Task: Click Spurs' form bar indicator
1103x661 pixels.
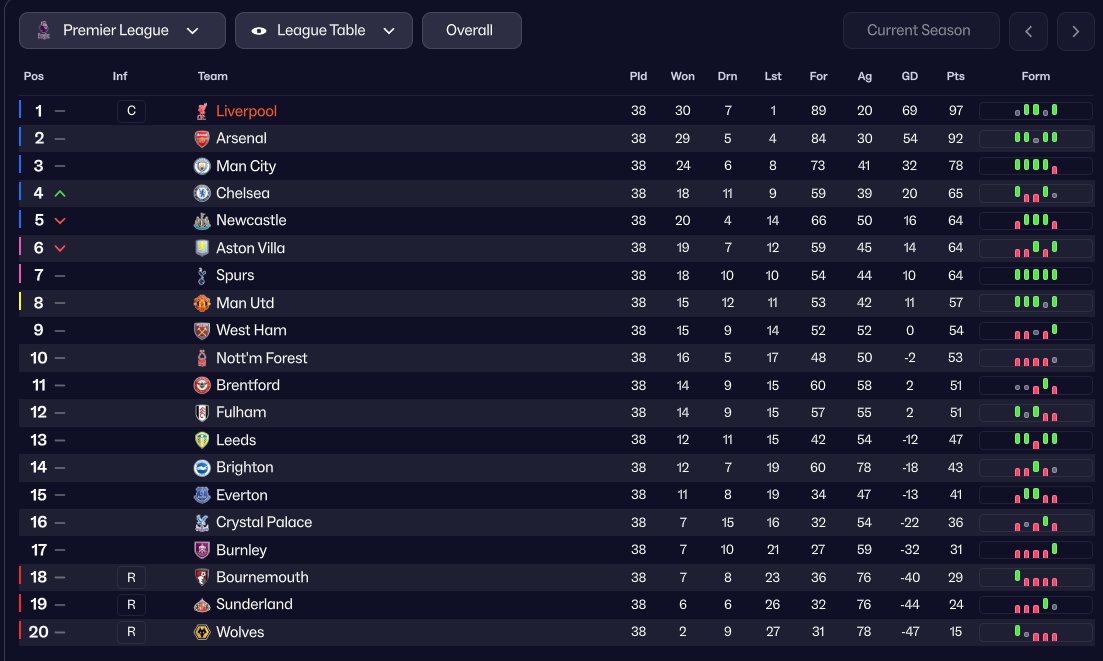Action: point(1035,275)
